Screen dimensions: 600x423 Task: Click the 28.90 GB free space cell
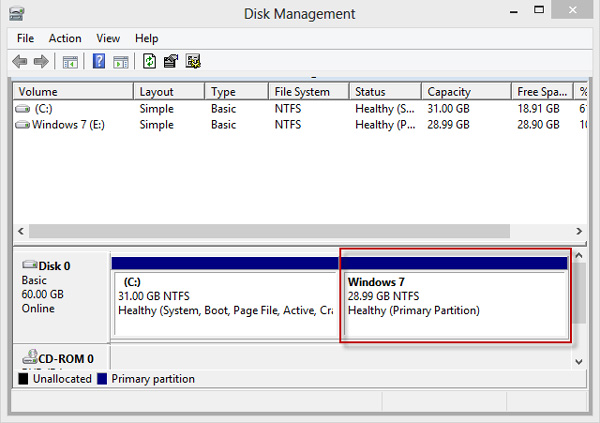tap(538, 125)
